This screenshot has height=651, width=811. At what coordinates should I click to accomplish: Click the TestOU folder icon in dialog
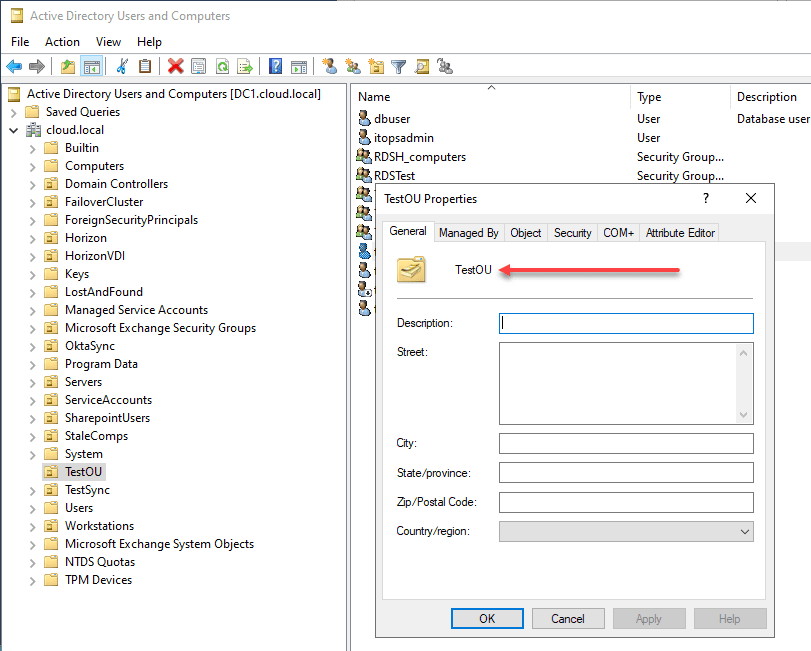[411, 269]
